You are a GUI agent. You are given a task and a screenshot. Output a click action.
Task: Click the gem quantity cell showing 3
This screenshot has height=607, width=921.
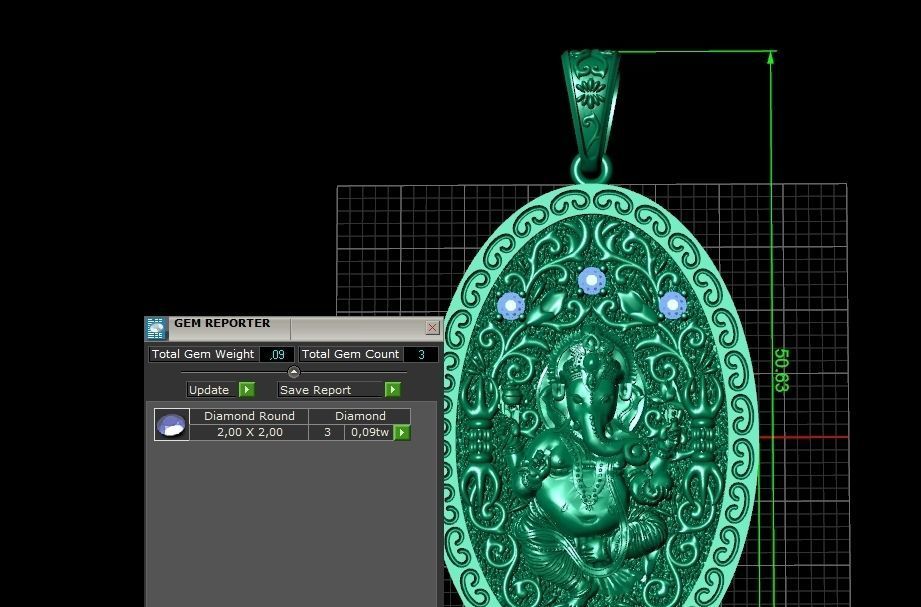pyautogui.click(x=327, y=432)
